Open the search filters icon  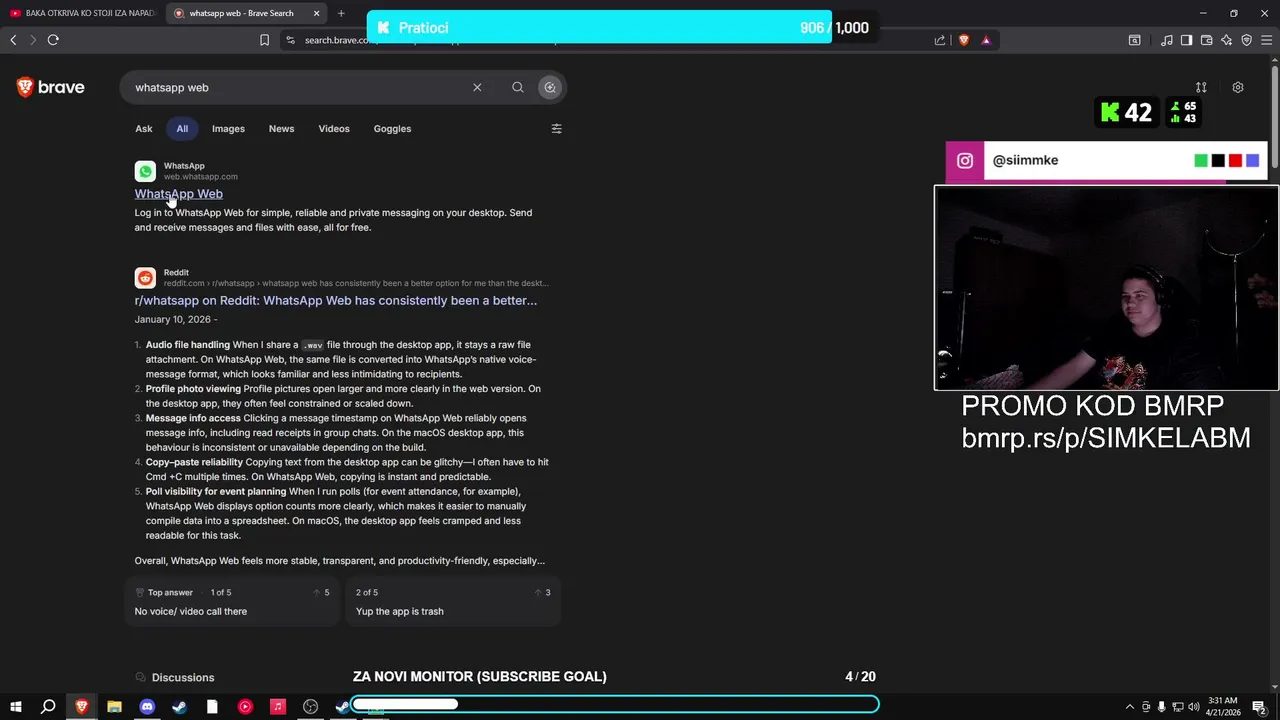click(557, 129)
